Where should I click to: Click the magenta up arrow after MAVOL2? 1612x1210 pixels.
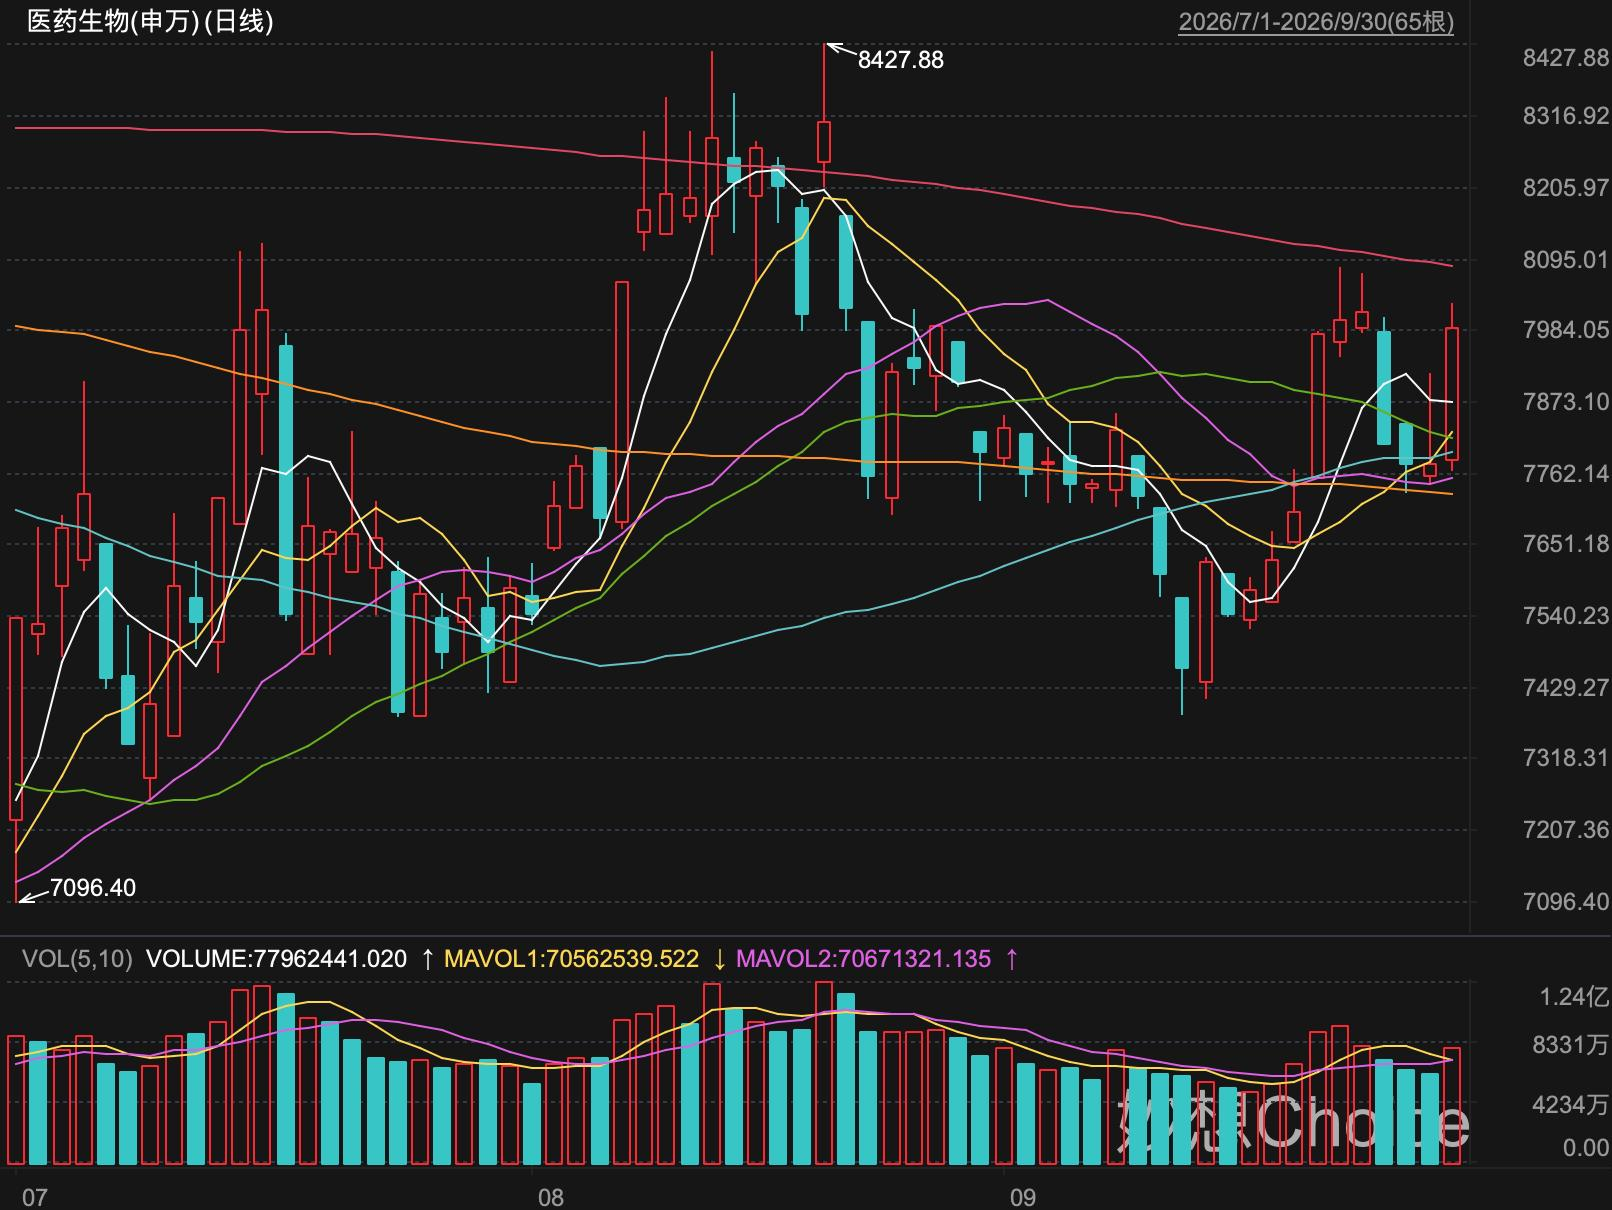(1011, 959)
